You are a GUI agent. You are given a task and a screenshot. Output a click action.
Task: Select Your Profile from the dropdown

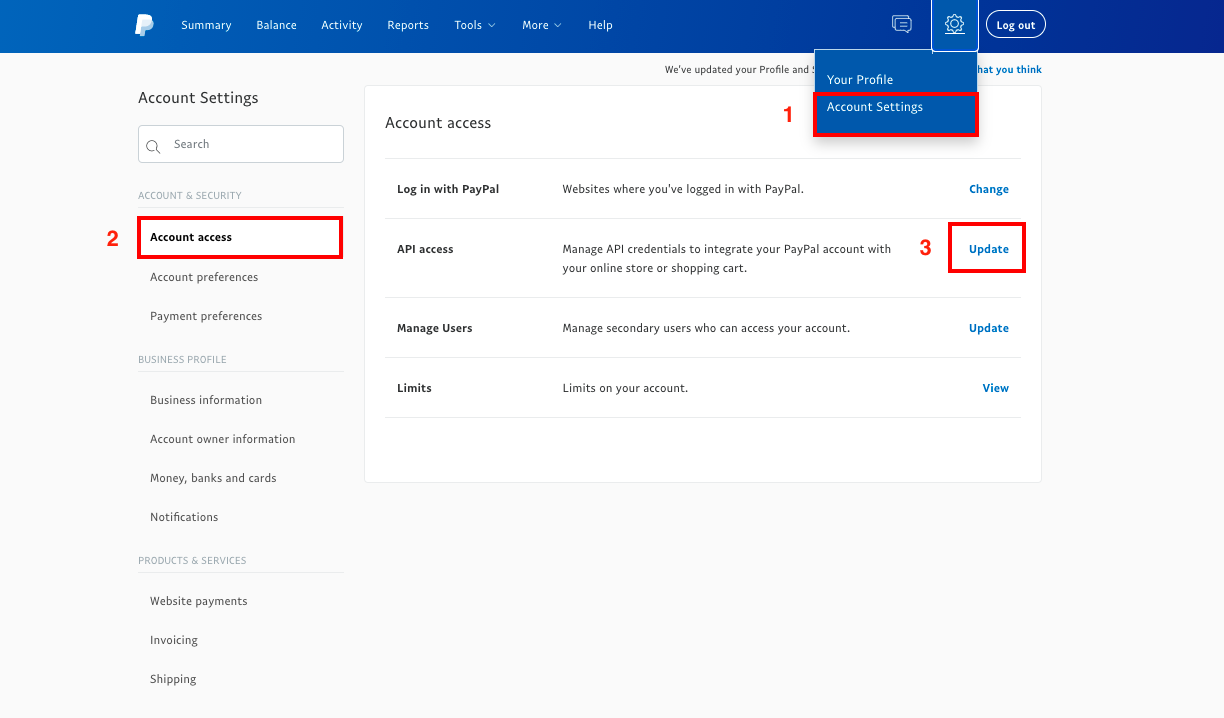[x=860, y=80]
